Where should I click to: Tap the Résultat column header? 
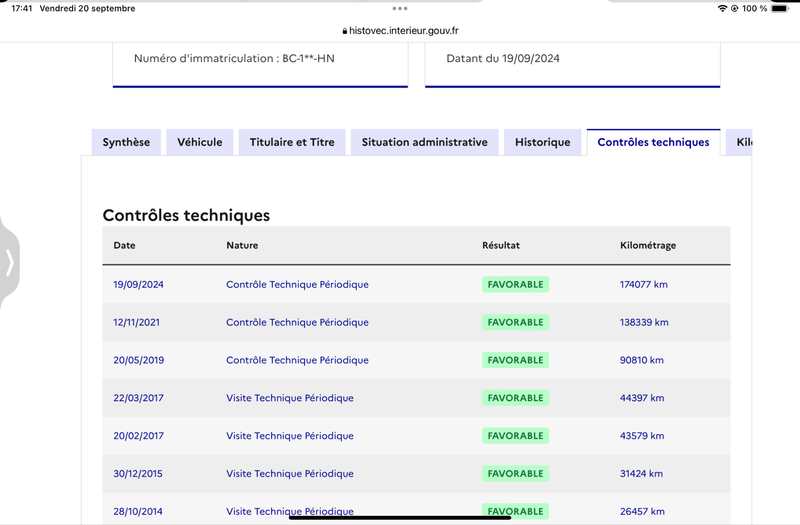pyautogui.click(x=501, y=245)
